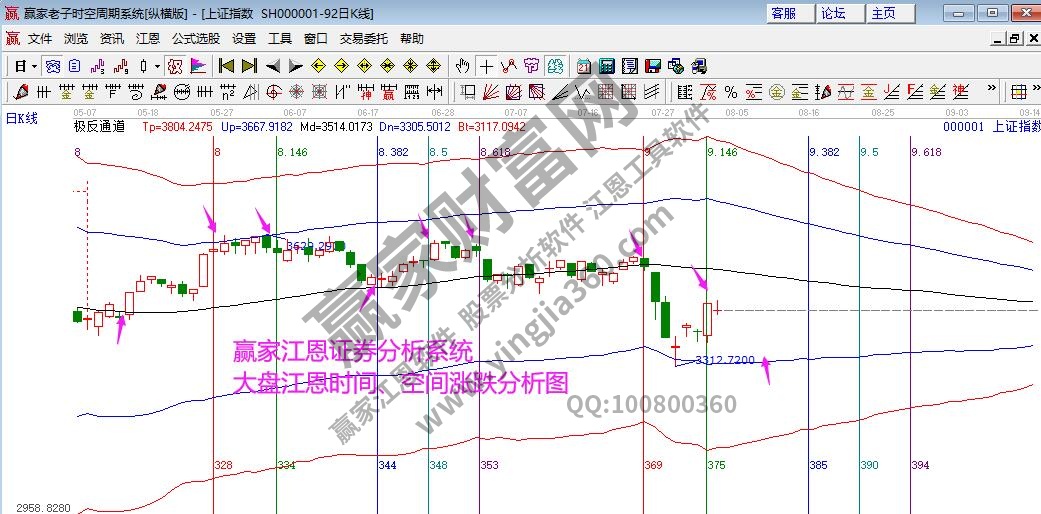Click the save floppy disk icon
This screenshot has width=1041, height=514.
[652, 66]
